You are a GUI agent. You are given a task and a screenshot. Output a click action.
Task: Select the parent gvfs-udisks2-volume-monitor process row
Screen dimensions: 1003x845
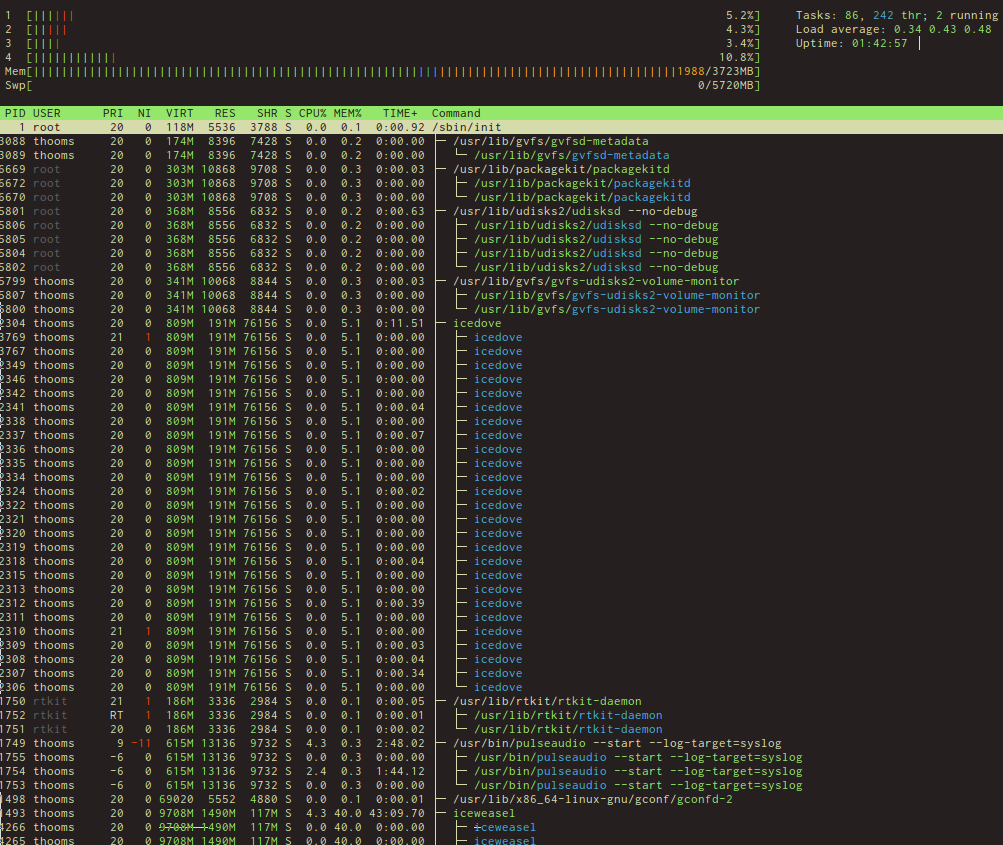click(596, 281)
